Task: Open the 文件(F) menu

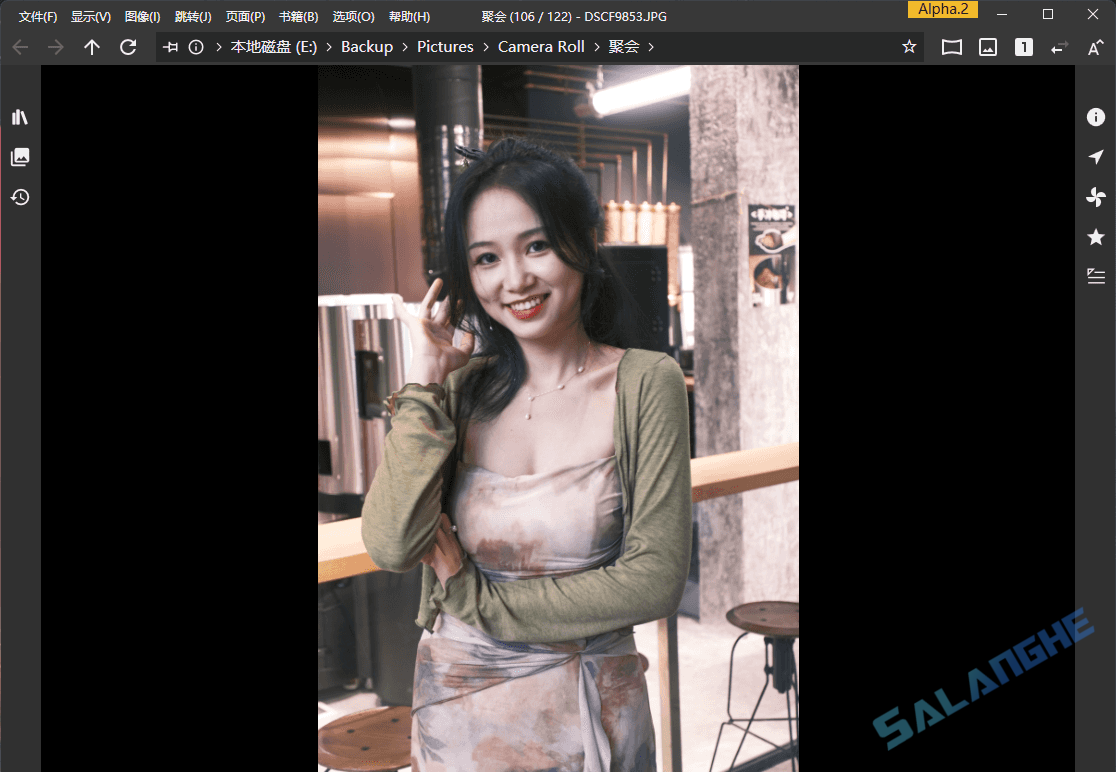Action: point(37,16)
